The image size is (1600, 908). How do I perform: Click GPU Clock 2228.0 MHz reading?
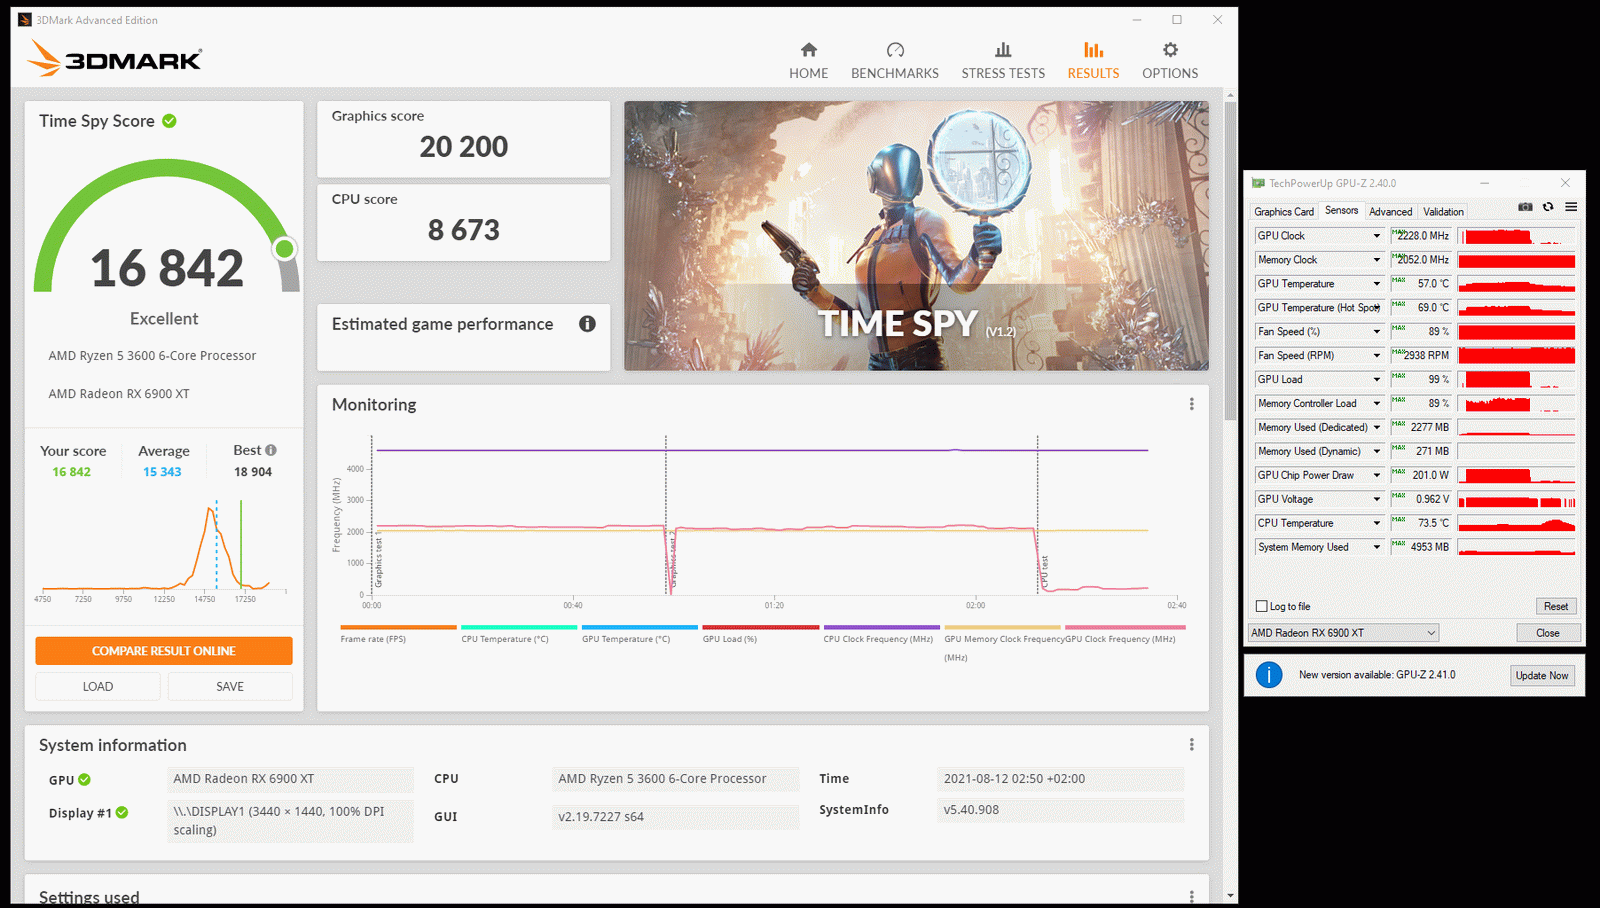pos(1420,236)
